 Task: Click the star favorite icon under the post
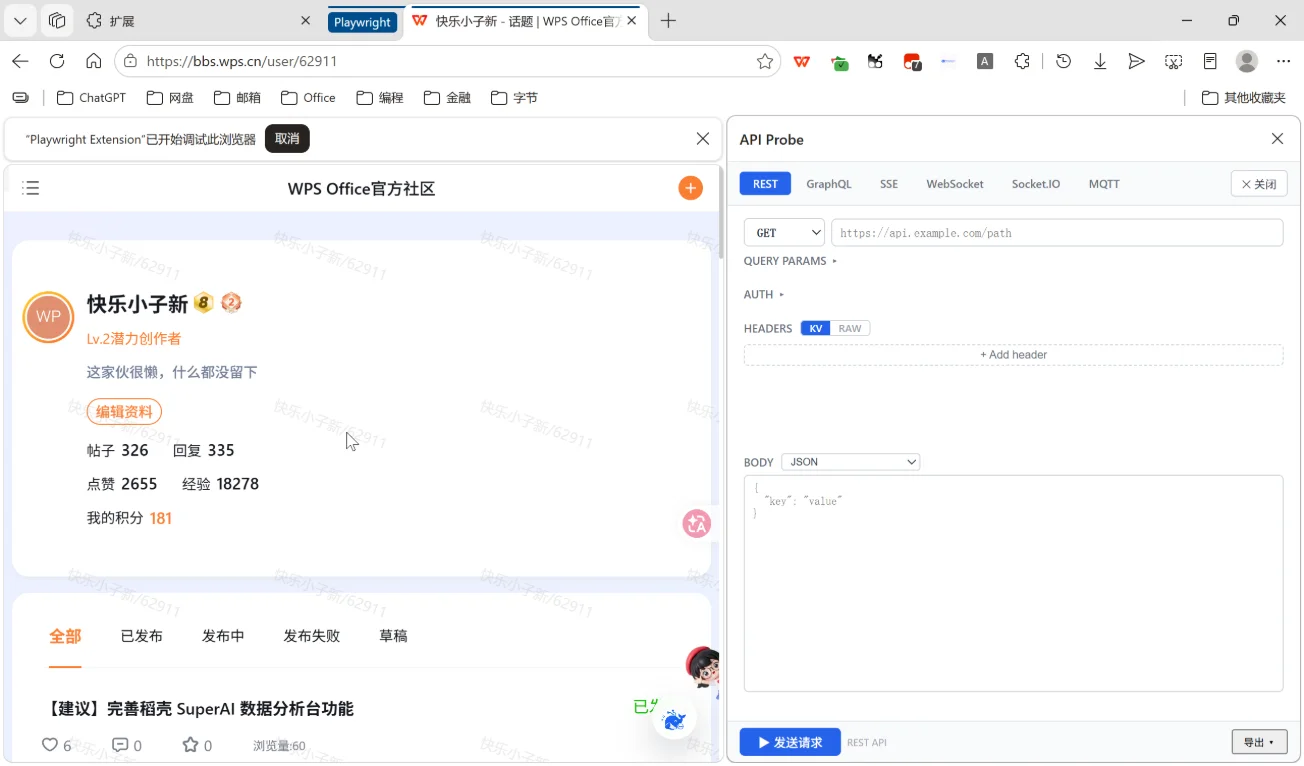tap(190, 745)
